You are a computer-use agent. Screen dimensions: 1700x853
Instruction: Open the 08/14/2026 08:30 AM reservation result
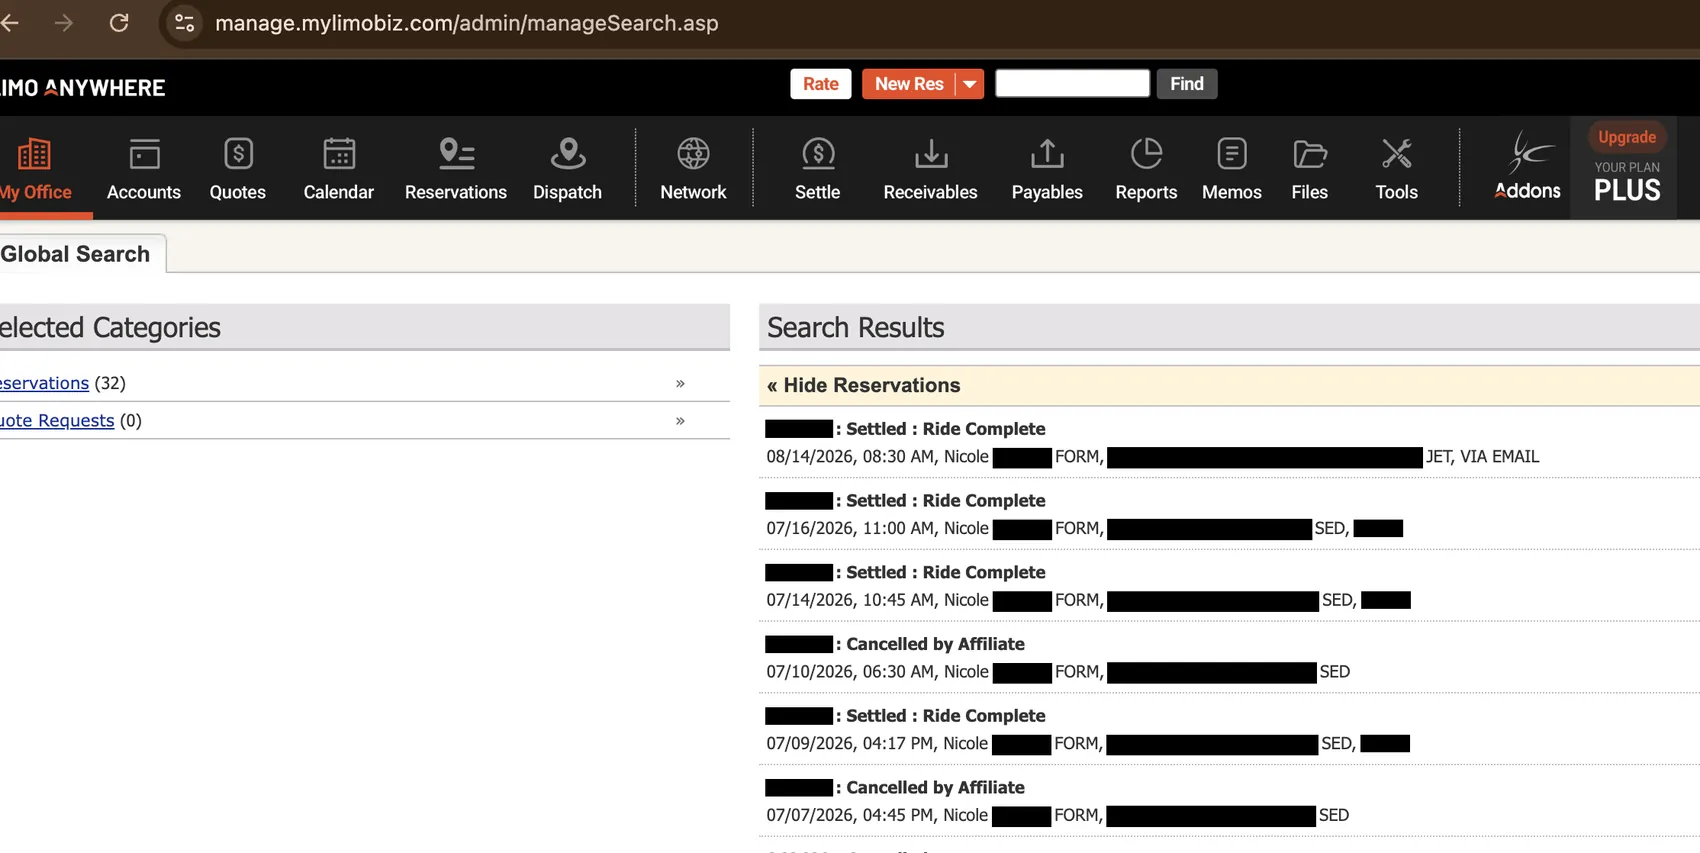1229,442
